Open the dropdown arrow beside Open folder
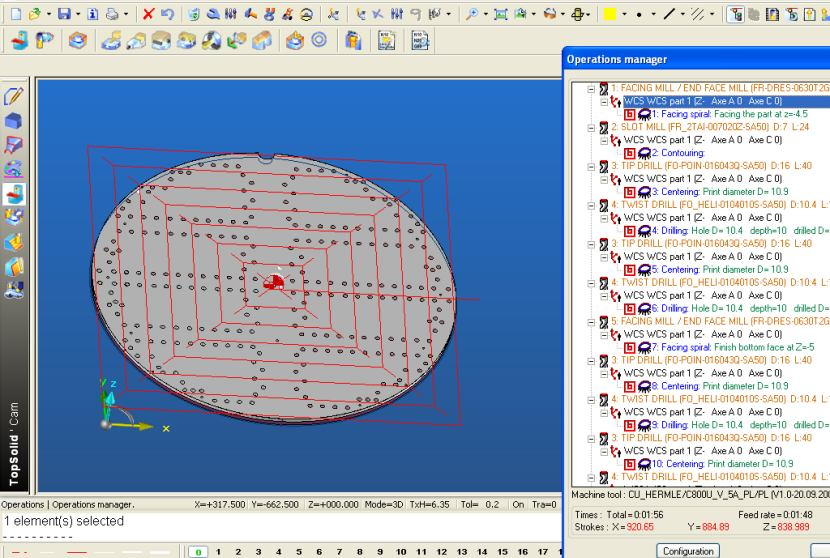The height and width of the screenshot is (558, 830). coord(49,14)
